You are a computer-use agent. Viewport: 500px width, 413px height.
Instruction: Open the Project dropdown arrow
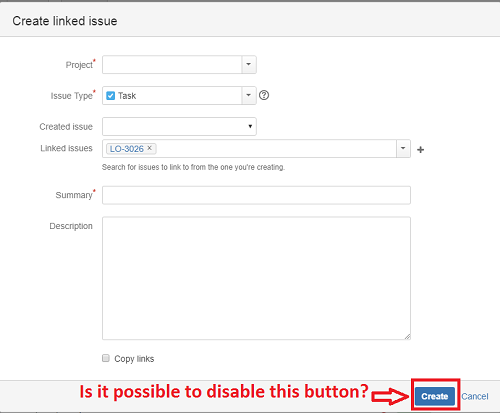pyautogui.click(x=249, y=64)
